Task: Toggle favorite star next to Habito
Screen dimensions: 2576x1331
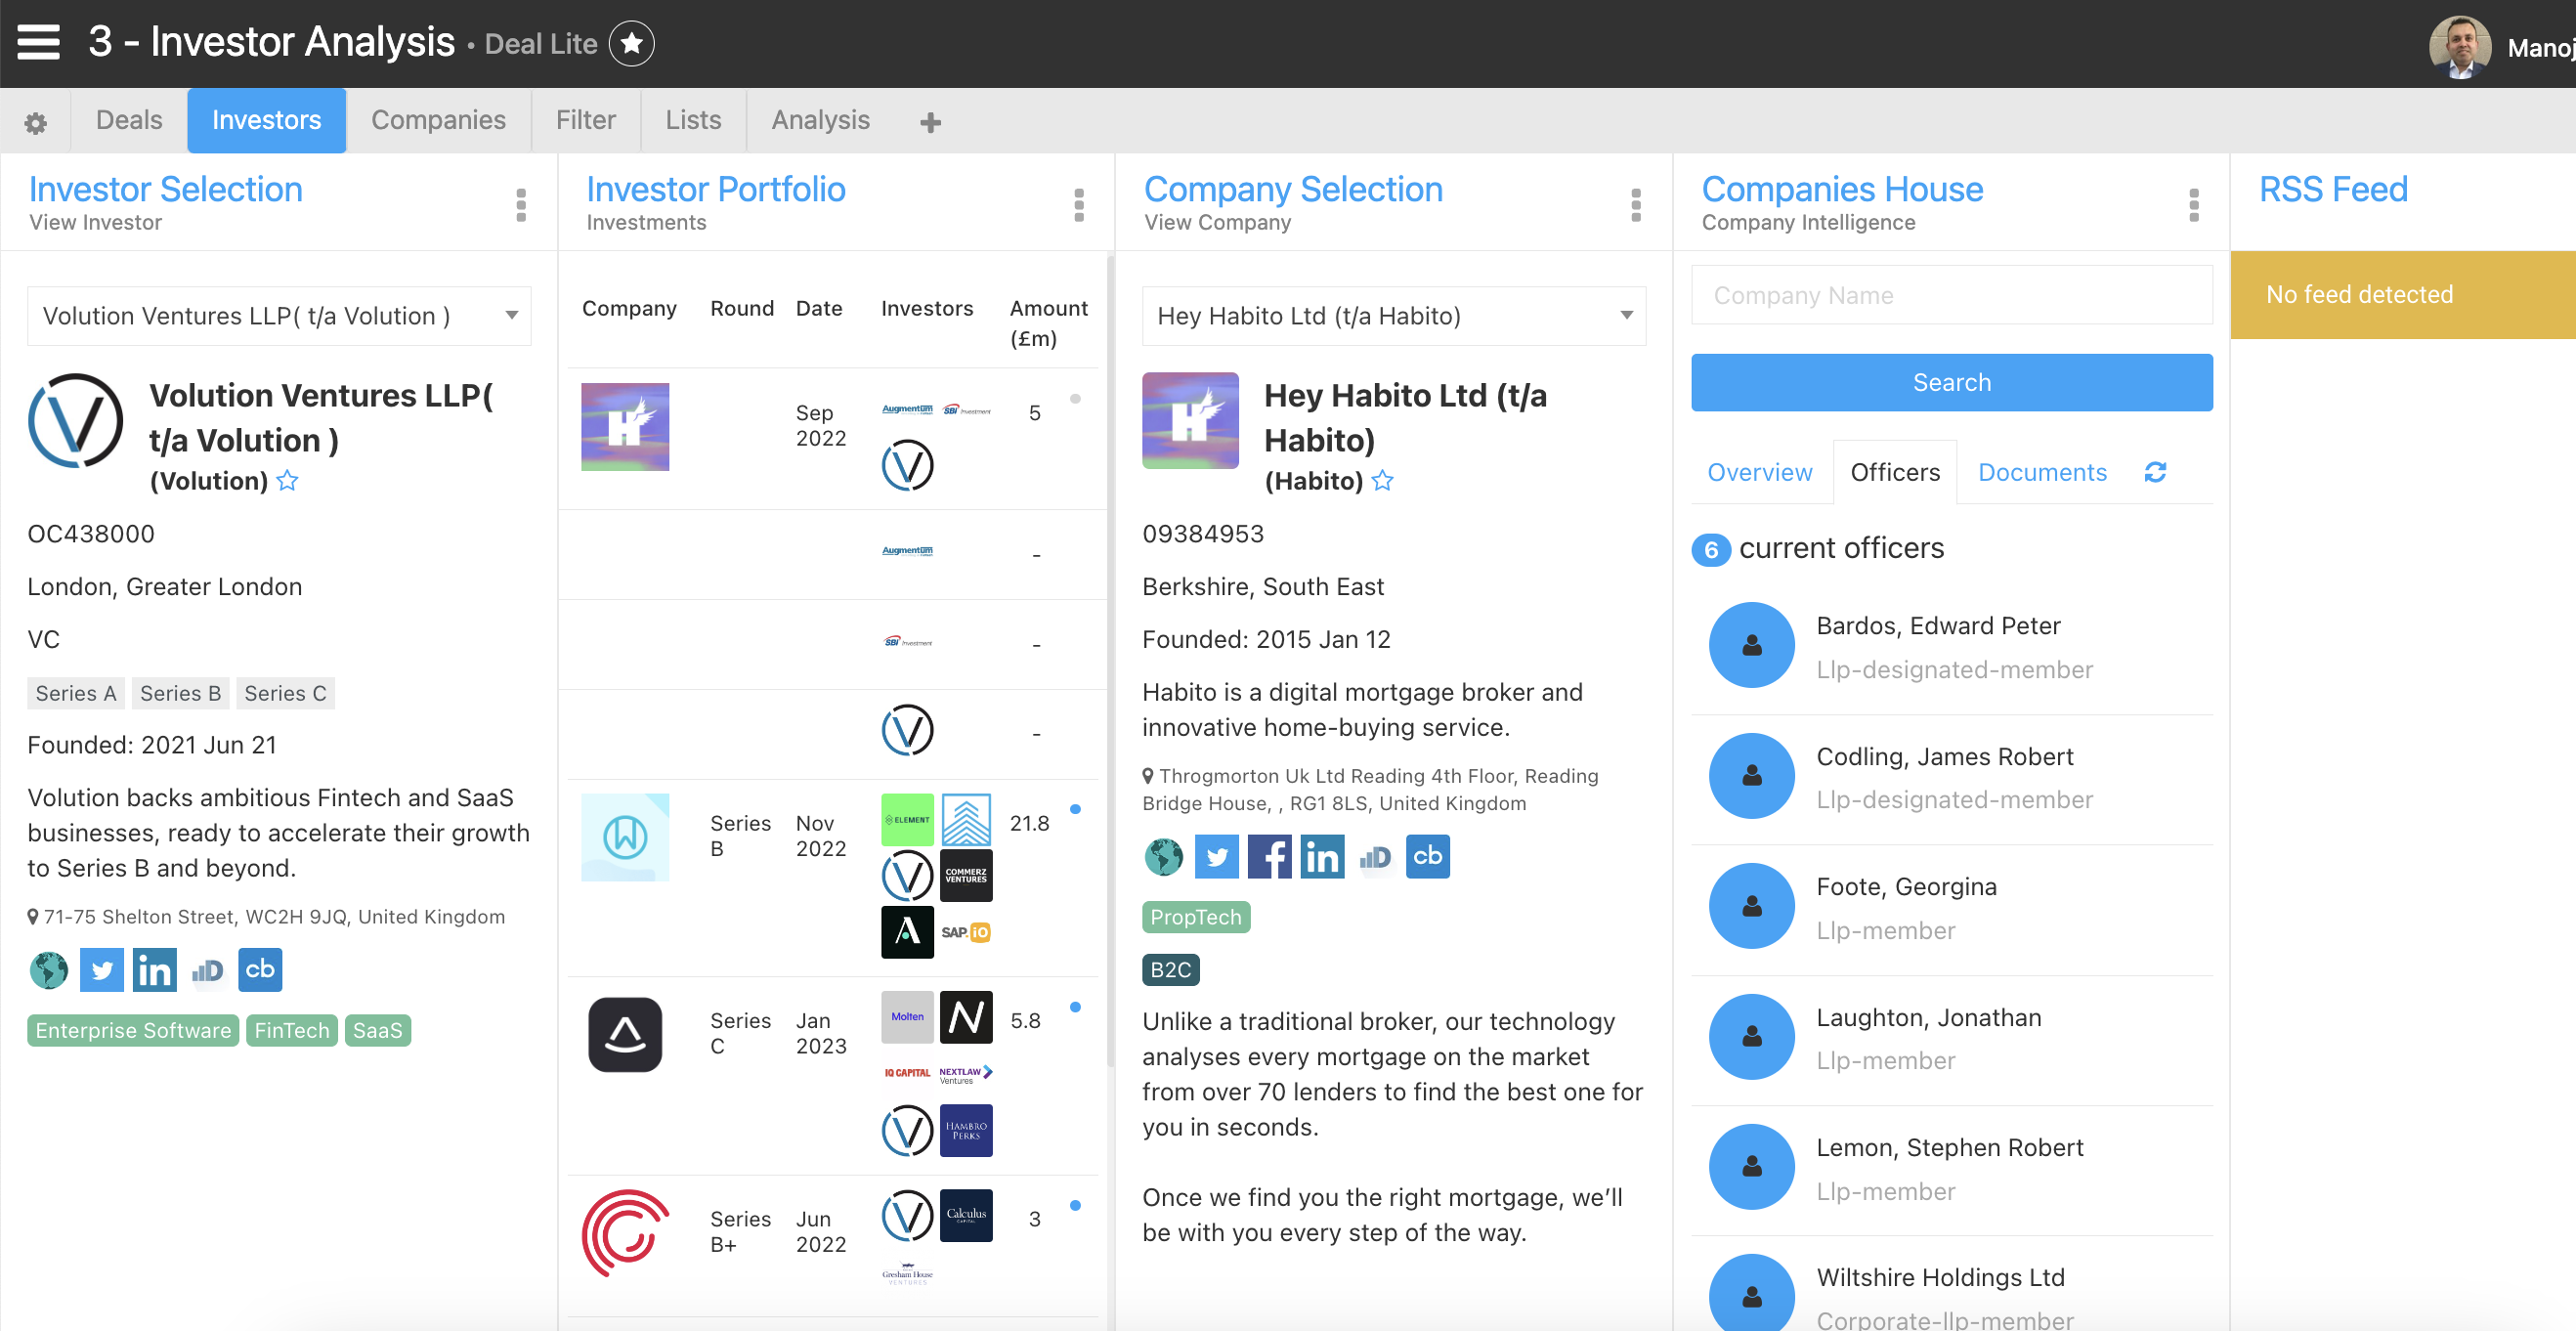Action: pos(1383,481)
